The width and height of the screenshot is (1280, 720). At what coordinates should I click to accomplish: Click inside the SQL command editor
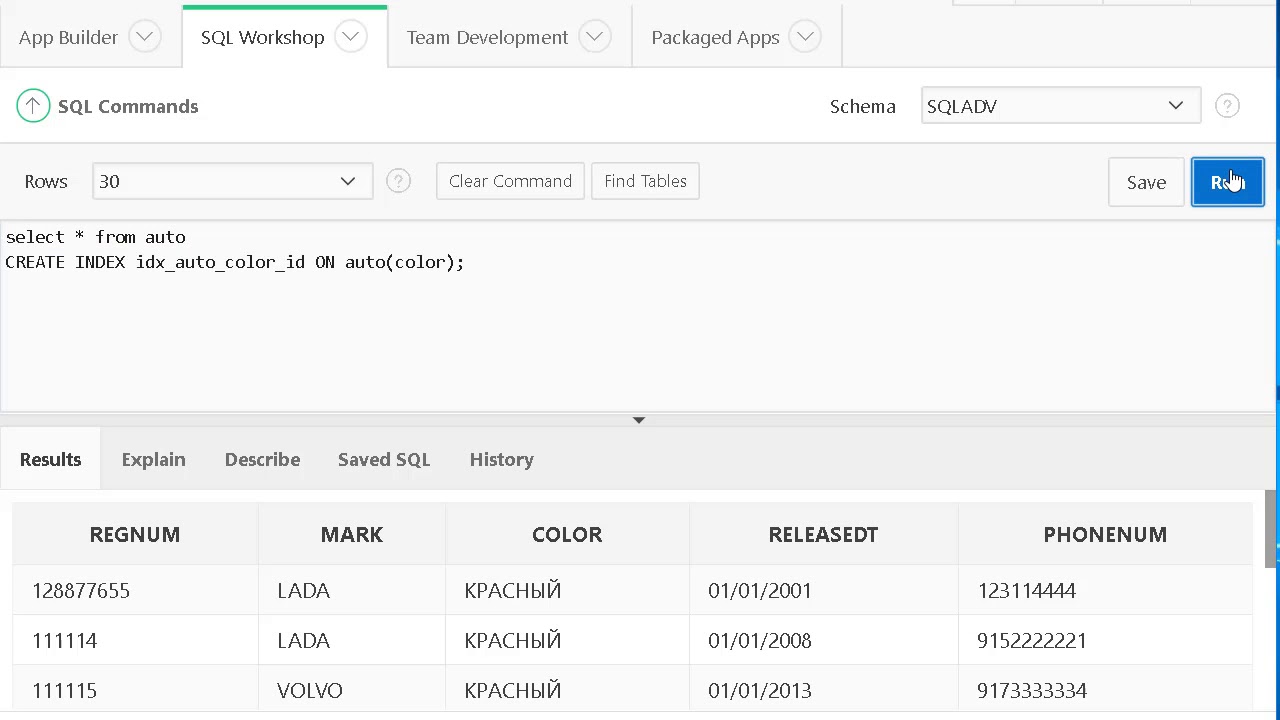(636, 315)
